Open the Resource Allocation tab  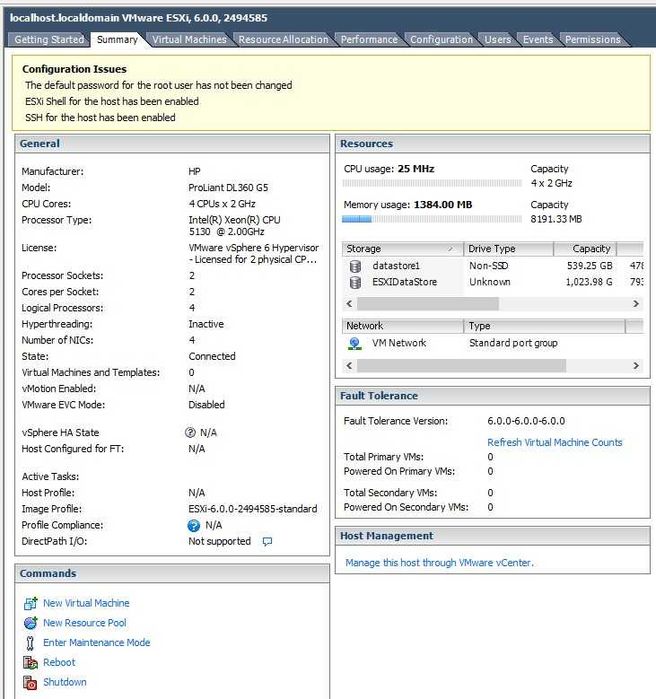click(283, 40)
